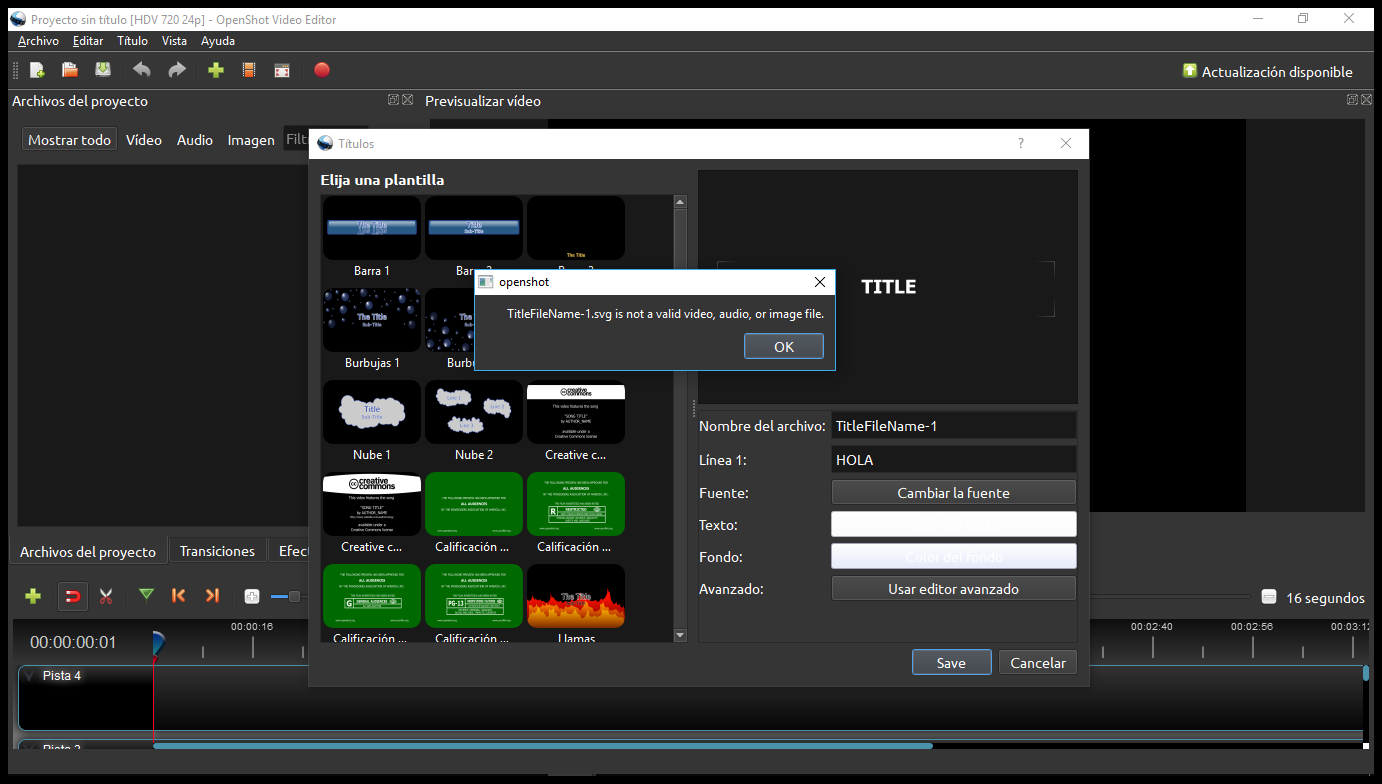Click Cancelar in the Títulos dialog
Viewport: 1382px width, 784px height.
click(1038, 662)
